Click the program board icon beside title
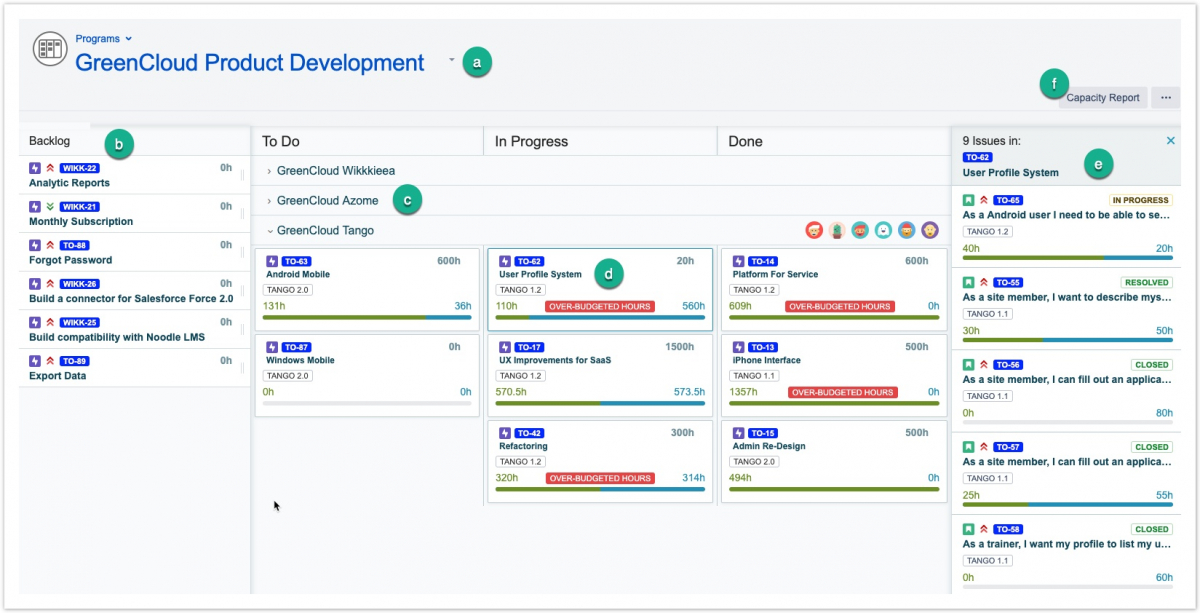The width and height of the screenshot is (1200, 613). point(49,49)
